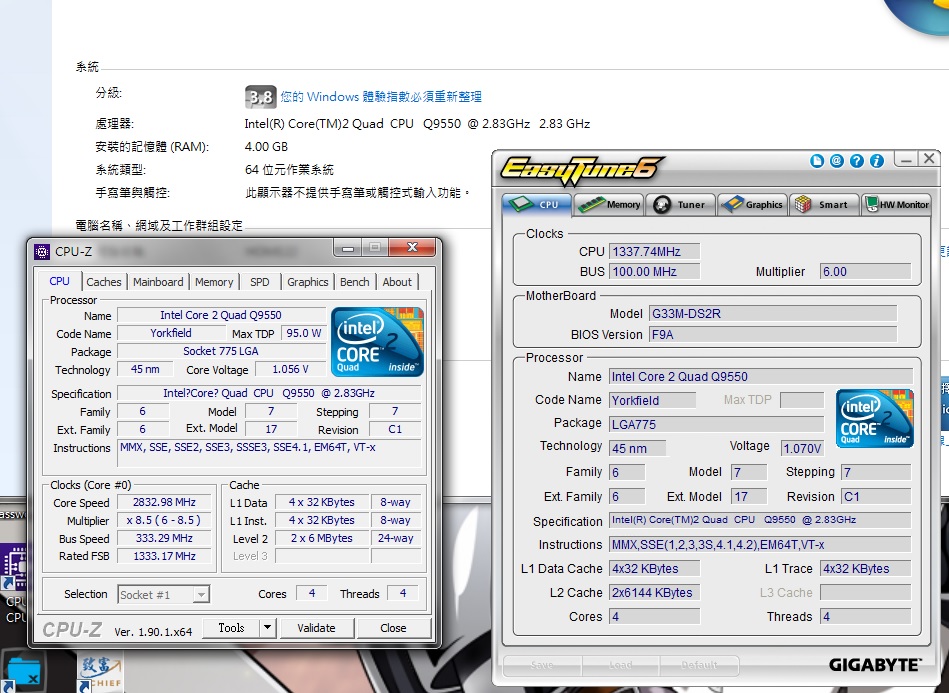
Task: Switch to the HW Monitor tab
Action: coord(896,205)
